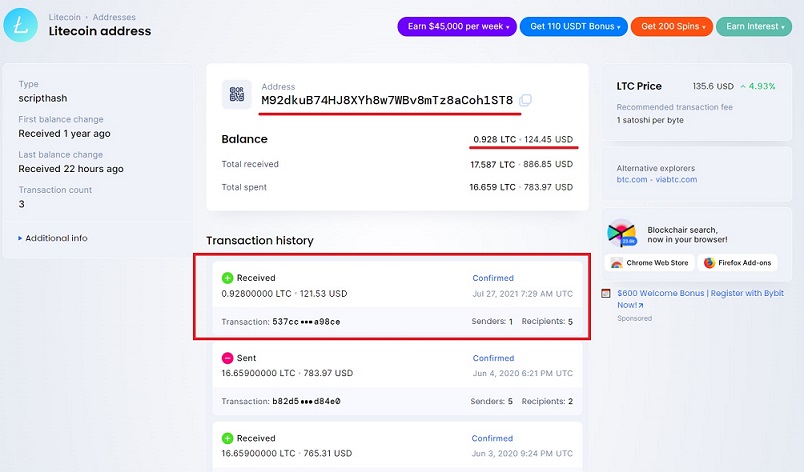Click the Transaction count value 3
The height and width of the screenshot is (472, 804).
click(x=22, y=204)
